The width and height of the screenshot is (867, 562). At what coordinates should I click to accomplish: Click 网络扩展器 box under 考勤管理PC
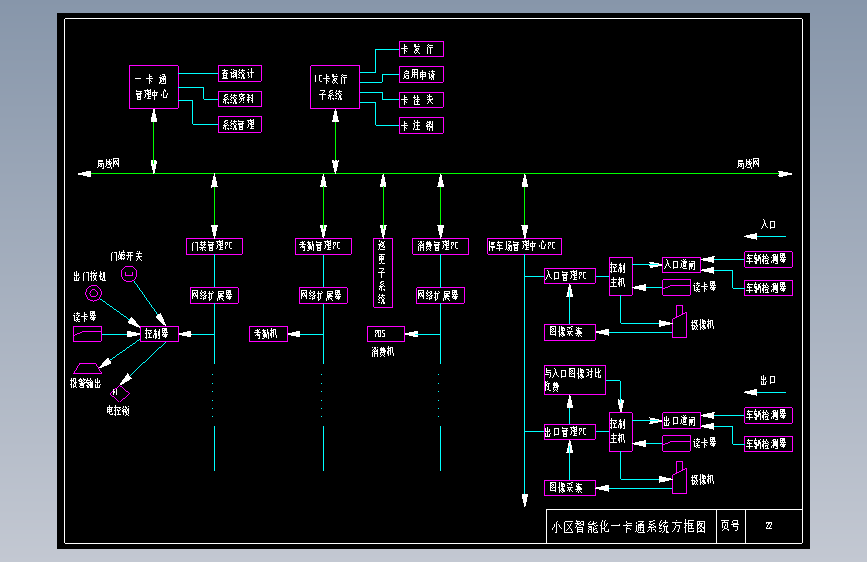[323, 295]
